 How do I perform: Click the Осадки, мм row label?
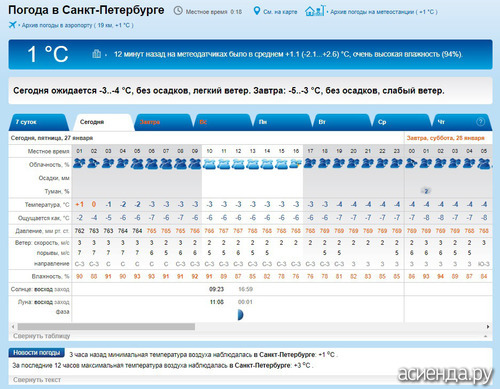point(54,178)
